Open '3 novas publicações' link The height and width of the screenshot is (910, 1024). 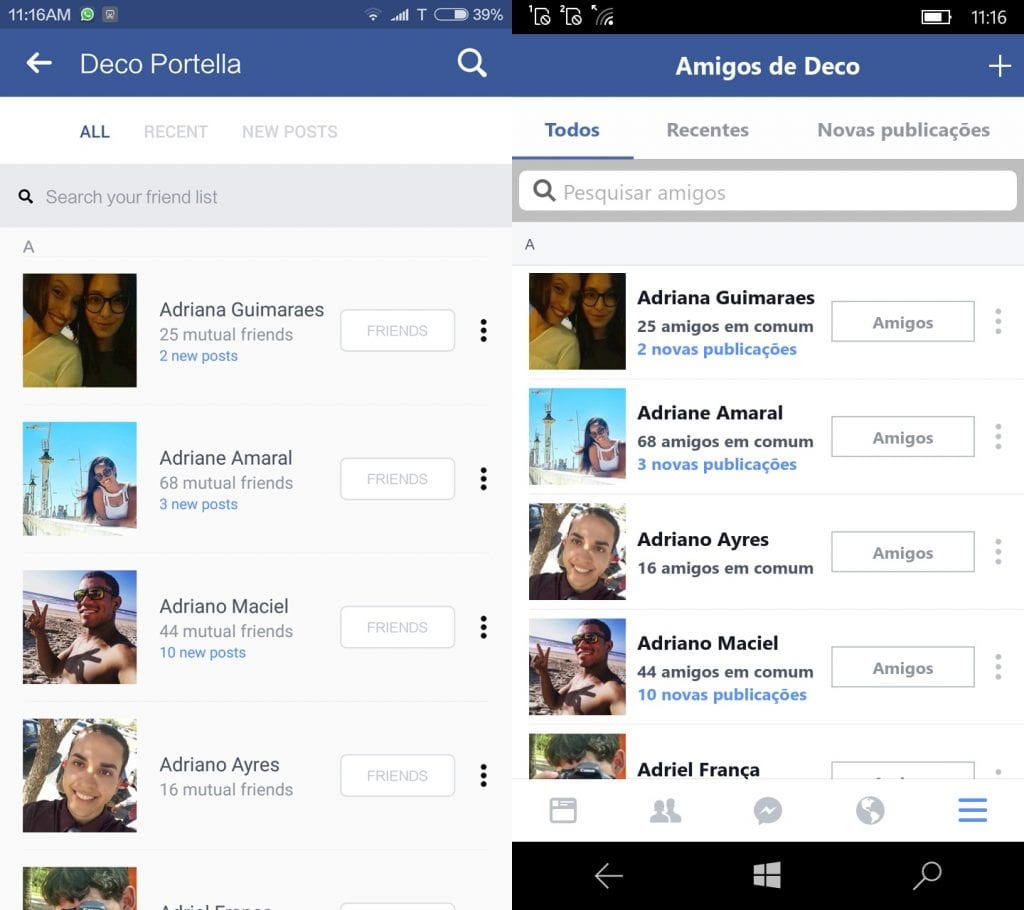click(x=716, y=464)
